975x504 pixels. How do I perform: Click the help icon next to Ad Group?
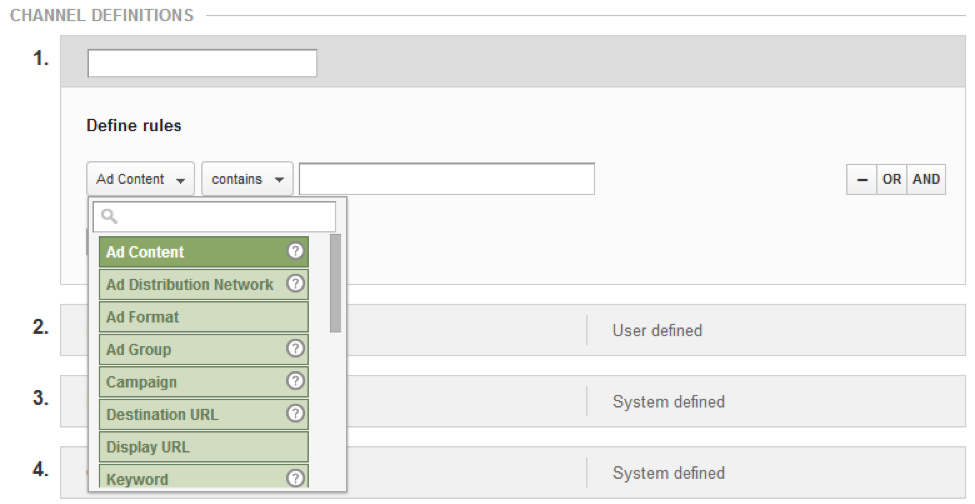click(295, 349)
